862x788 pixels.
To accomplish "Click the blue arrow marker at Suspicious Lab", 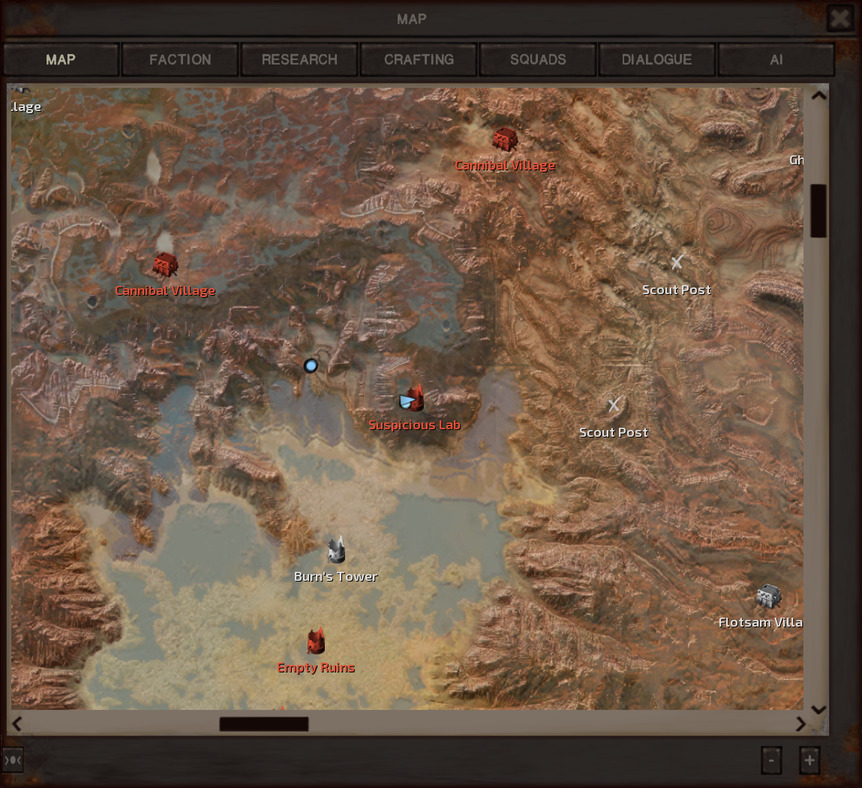I will (x=406, y=401).
